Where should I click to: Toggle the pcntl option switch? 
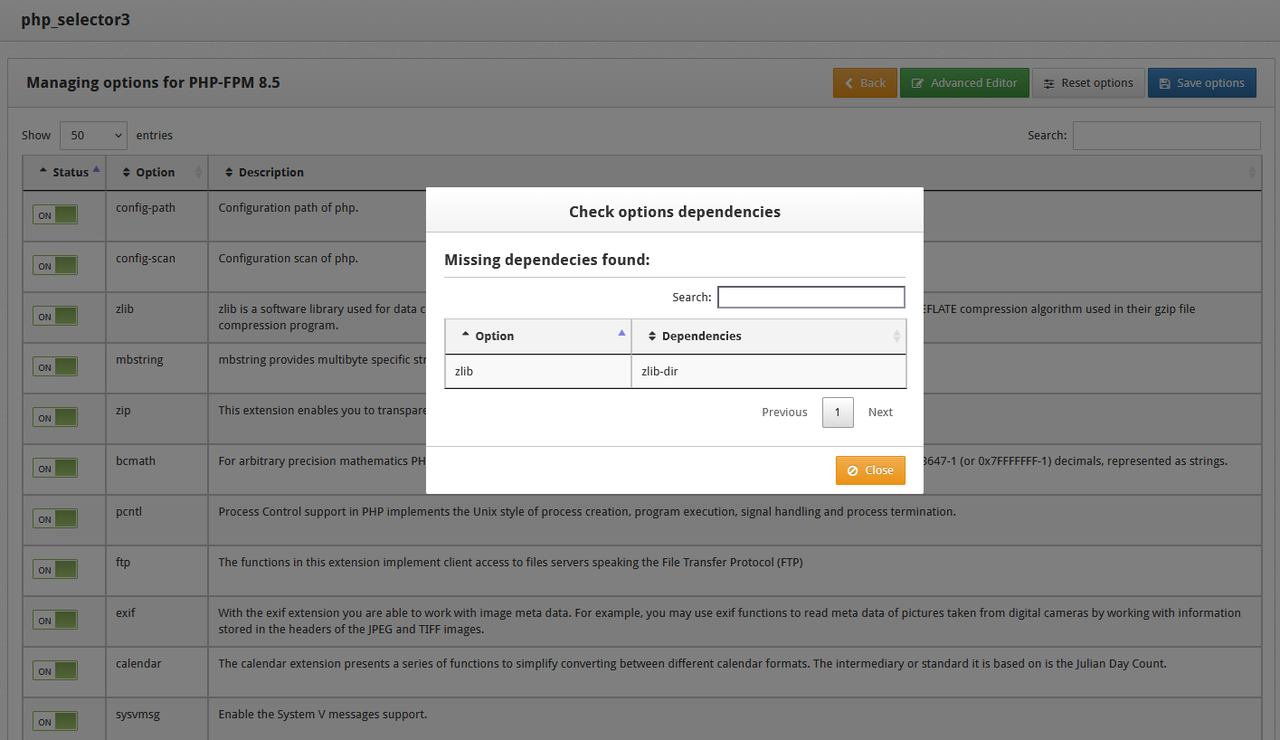[x=55, y=519]
